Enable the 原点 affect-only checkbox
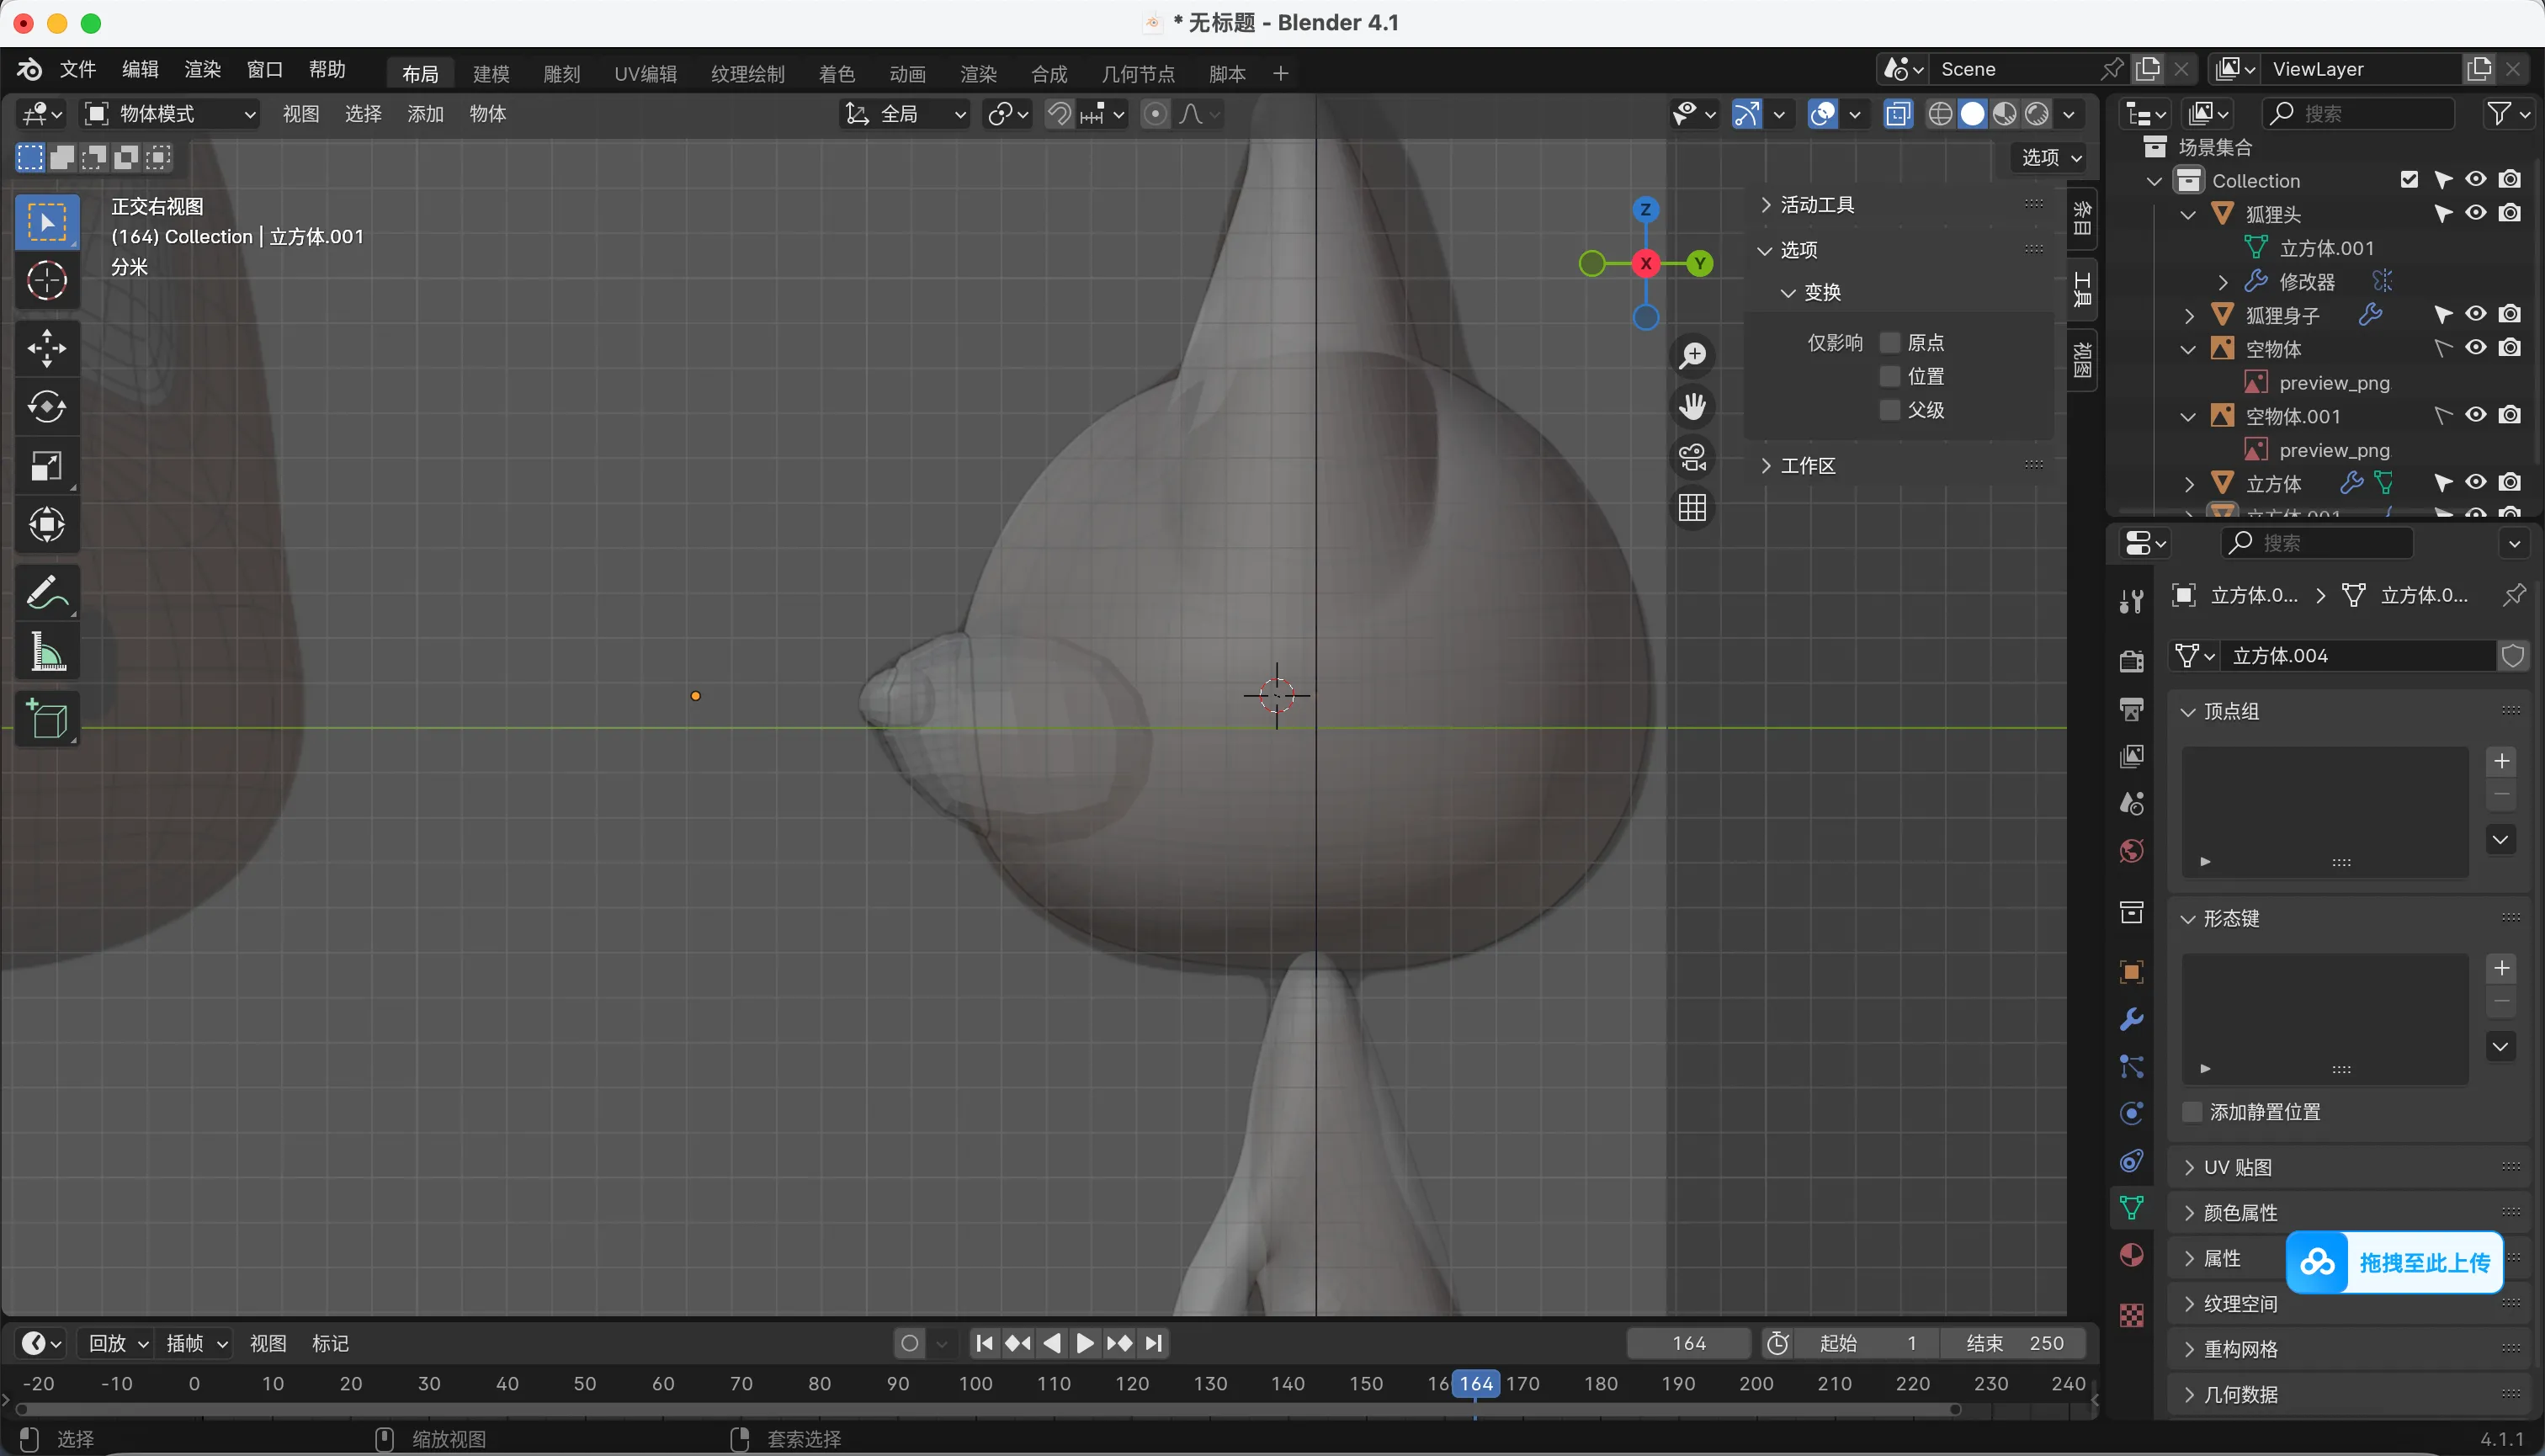This screenshot has width=2545, height=1456. [x=1890, y=343]
